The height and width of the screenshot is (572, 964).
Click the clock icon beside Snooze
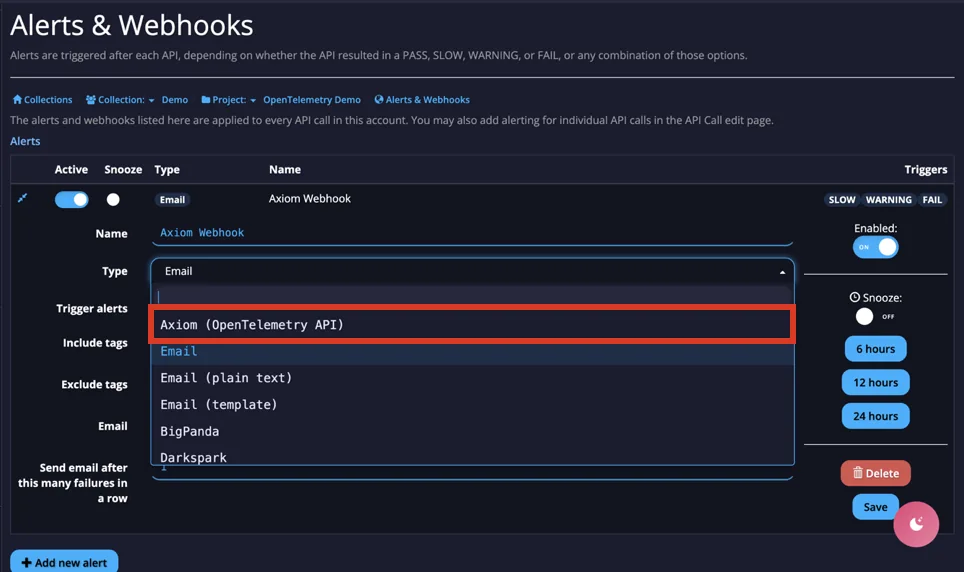pos(855,298)
